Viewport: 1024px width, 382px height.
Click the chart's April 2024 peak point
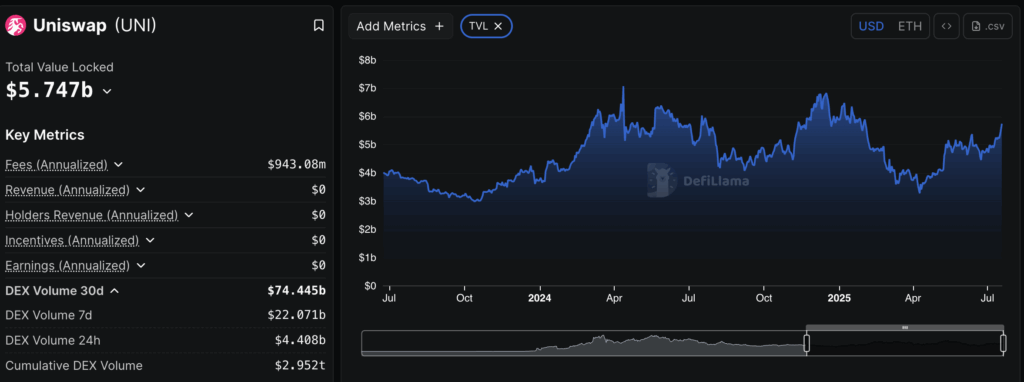click(x=623, y=87)
